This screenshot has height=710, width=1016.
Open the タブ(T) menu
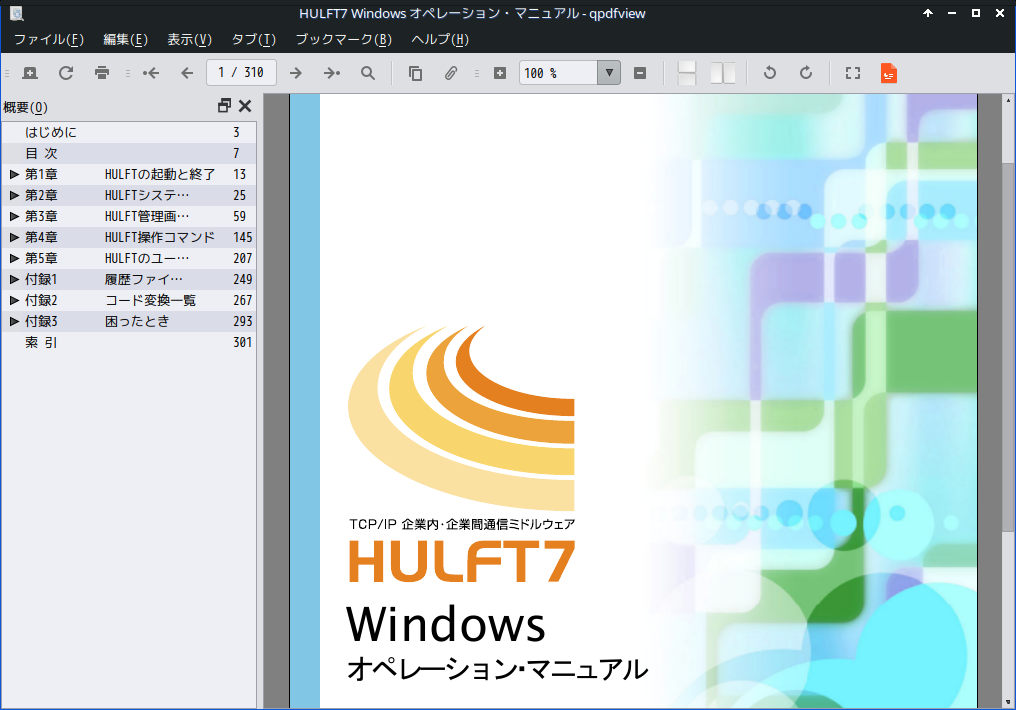(x=253, y=40)
